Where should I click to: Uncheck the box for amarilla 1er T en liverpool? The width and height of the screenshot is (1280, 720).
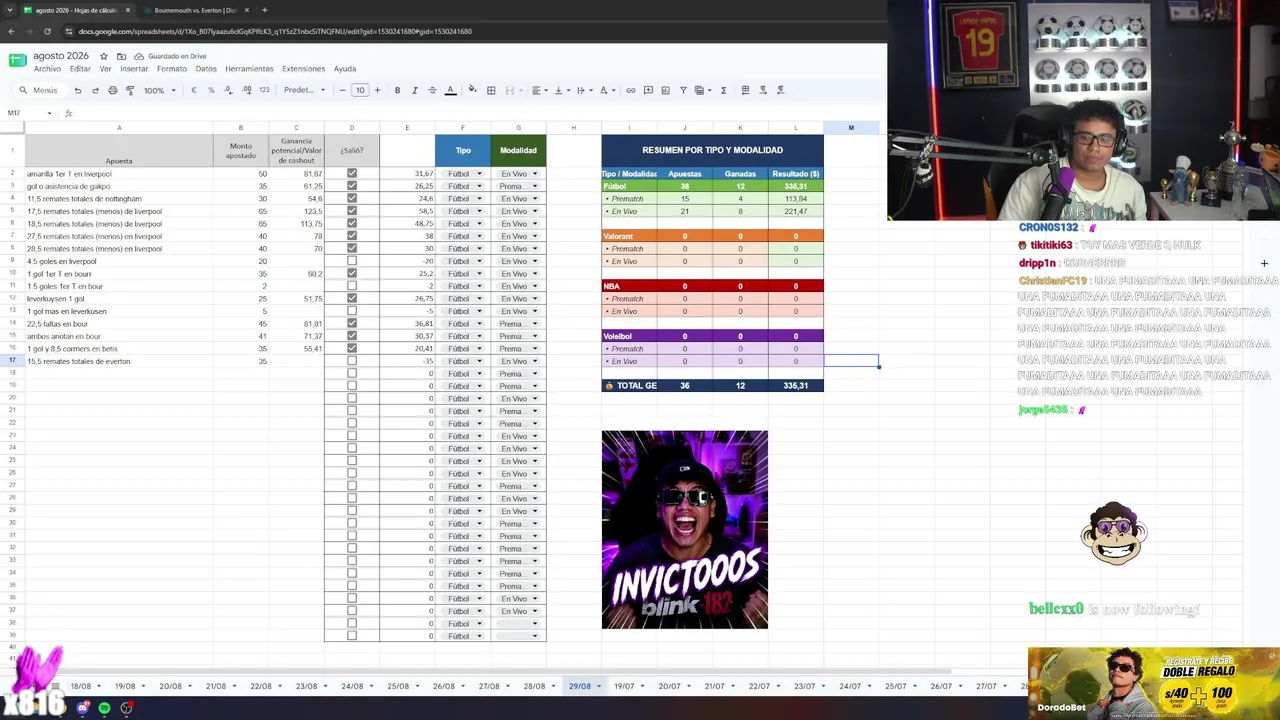(x=351, y=174)
